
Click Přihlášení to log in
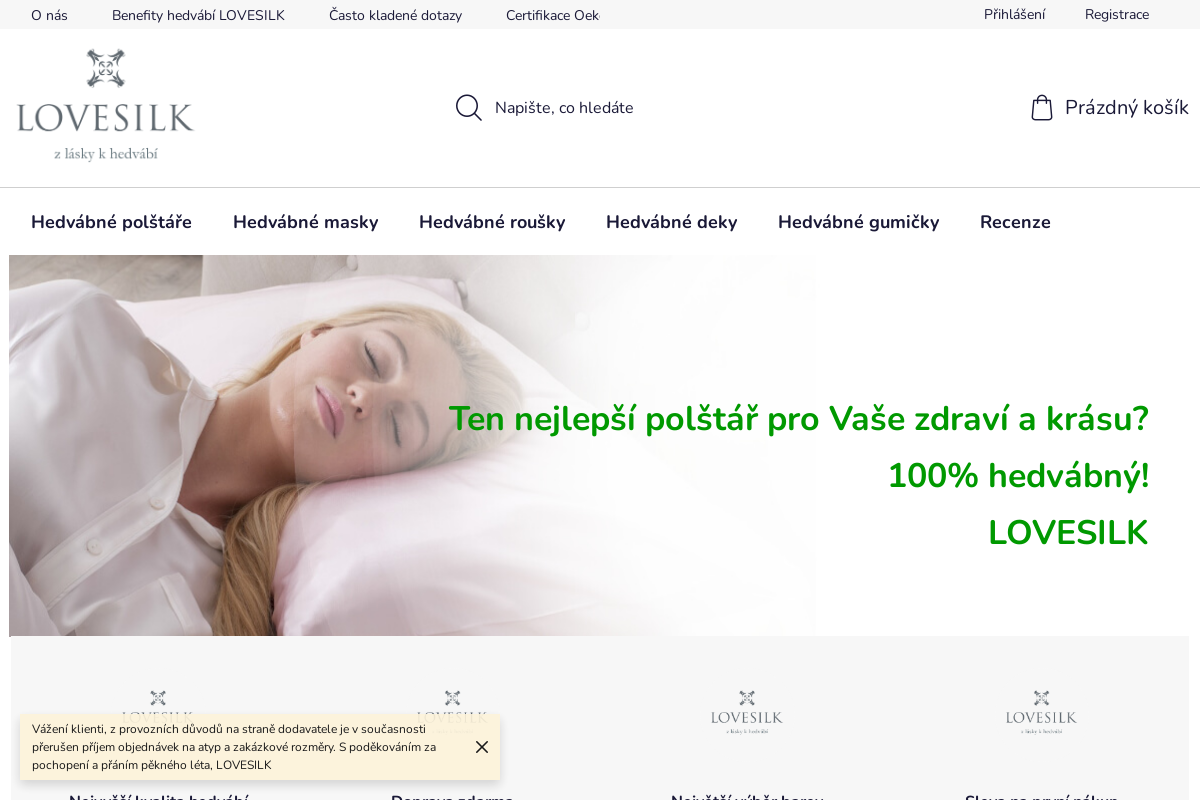[x=1014, y=14]
